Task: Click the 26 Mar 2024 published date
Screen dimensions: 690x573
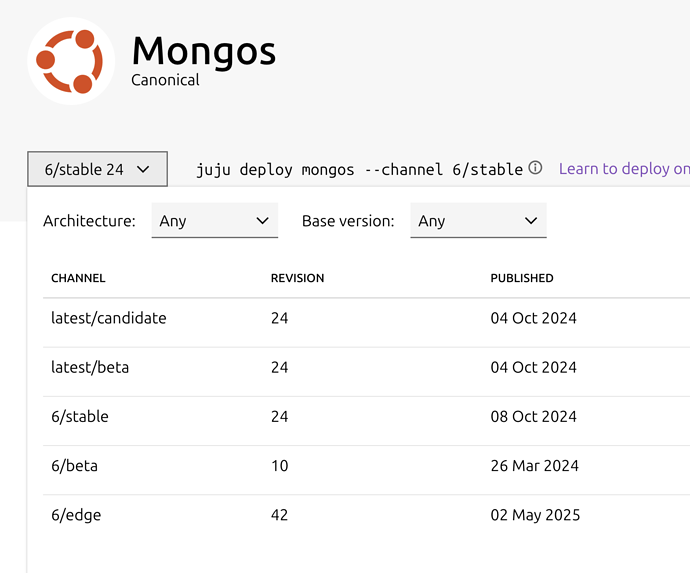Action: (535, 466)
